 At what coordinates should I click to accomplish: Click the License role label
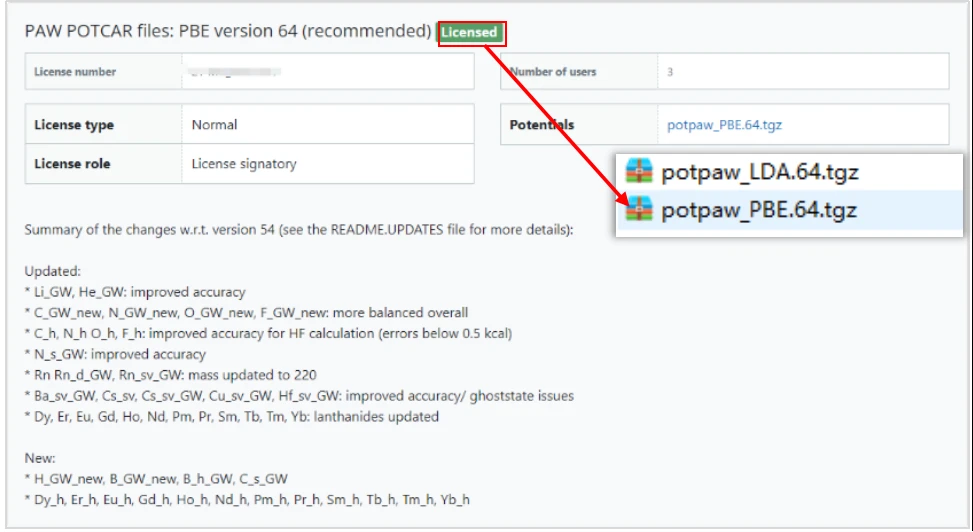pos(72,163)
